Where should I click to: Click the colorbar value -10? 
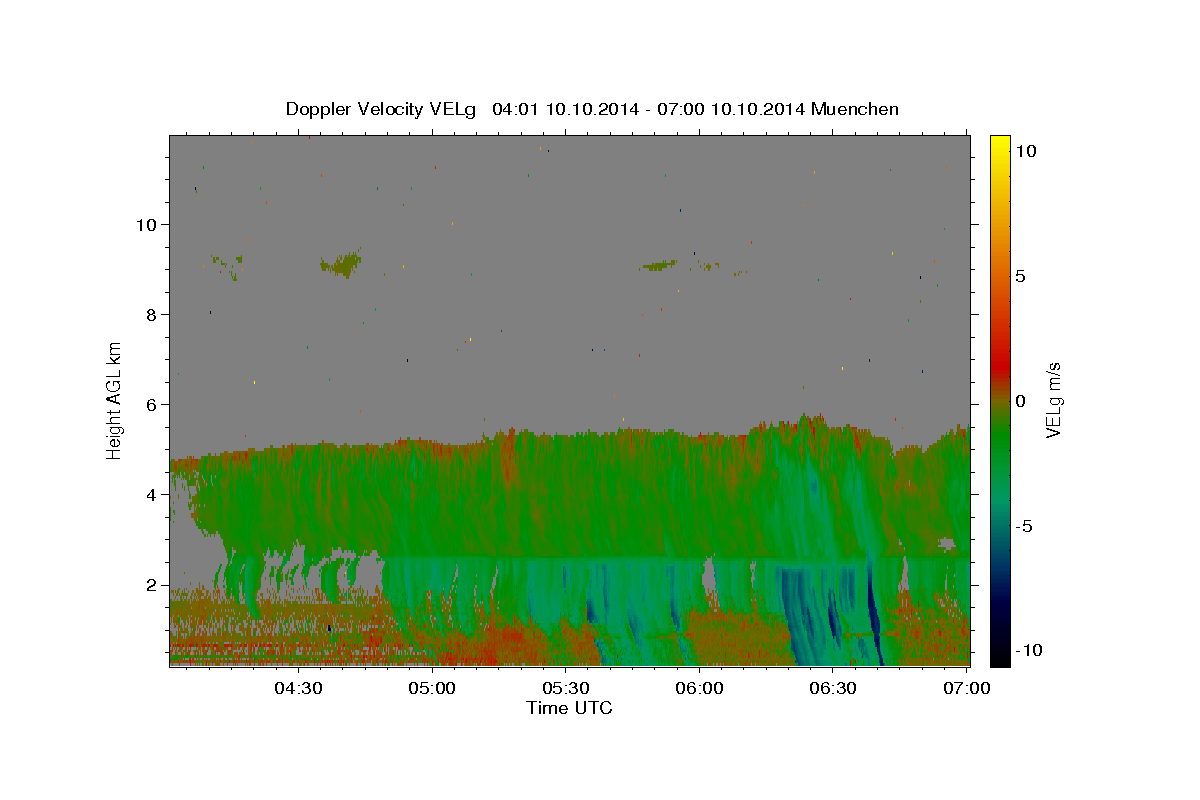1028,650
